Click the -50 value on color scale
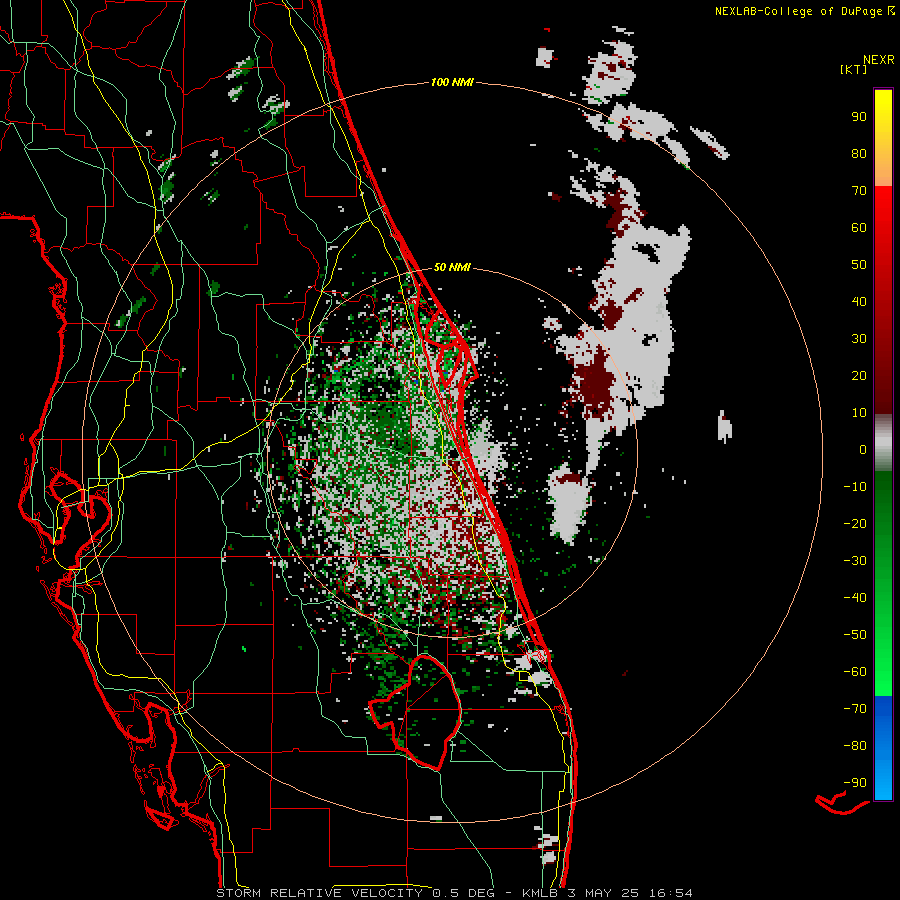This screenshot has width=900, height=900. coord(855,635)
